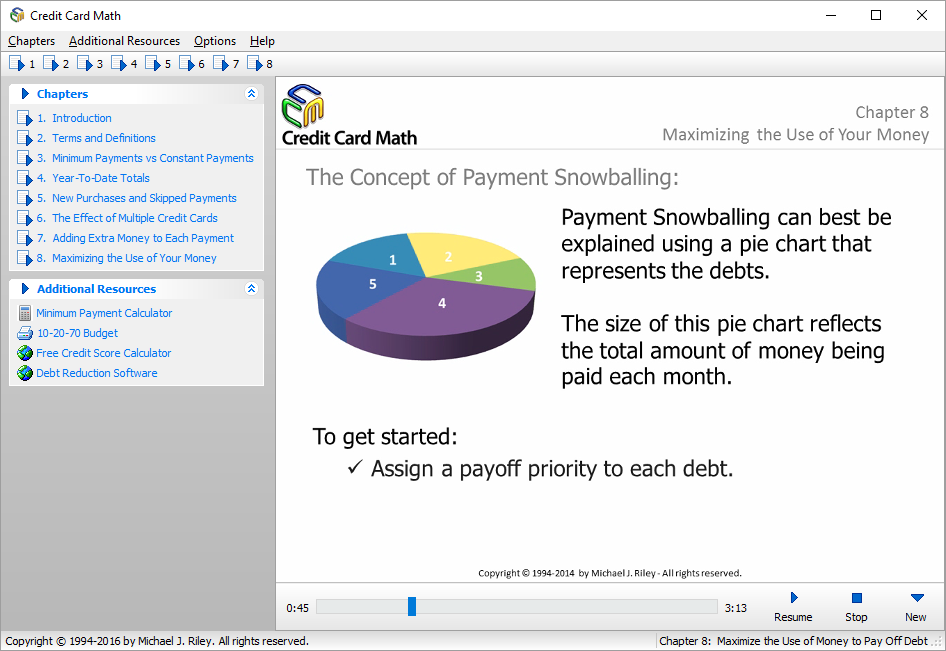Click page icon beside Maximizing Use of Money
The height and width of the screenshot is (651, 946).
(x=25, y=258)
